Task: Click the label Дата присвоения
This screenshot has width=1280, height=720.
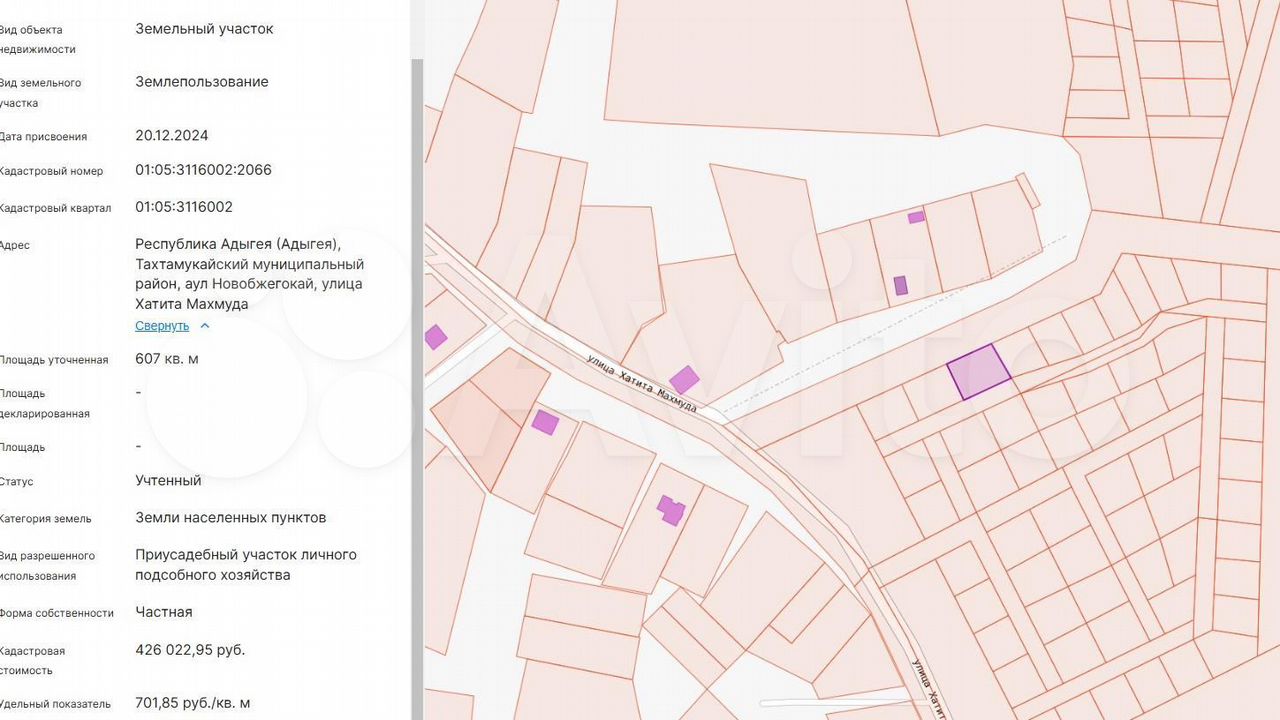Action: (43, 137)
